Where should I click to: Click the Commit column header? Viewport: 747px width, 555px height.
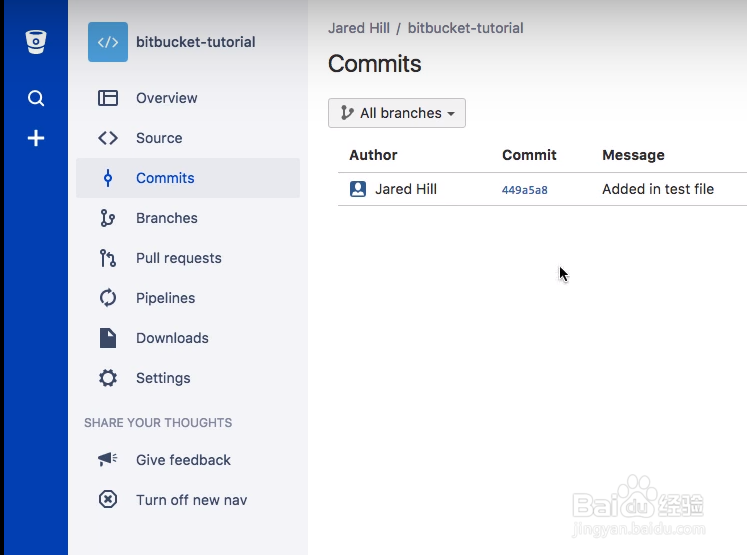coord(529,155)
